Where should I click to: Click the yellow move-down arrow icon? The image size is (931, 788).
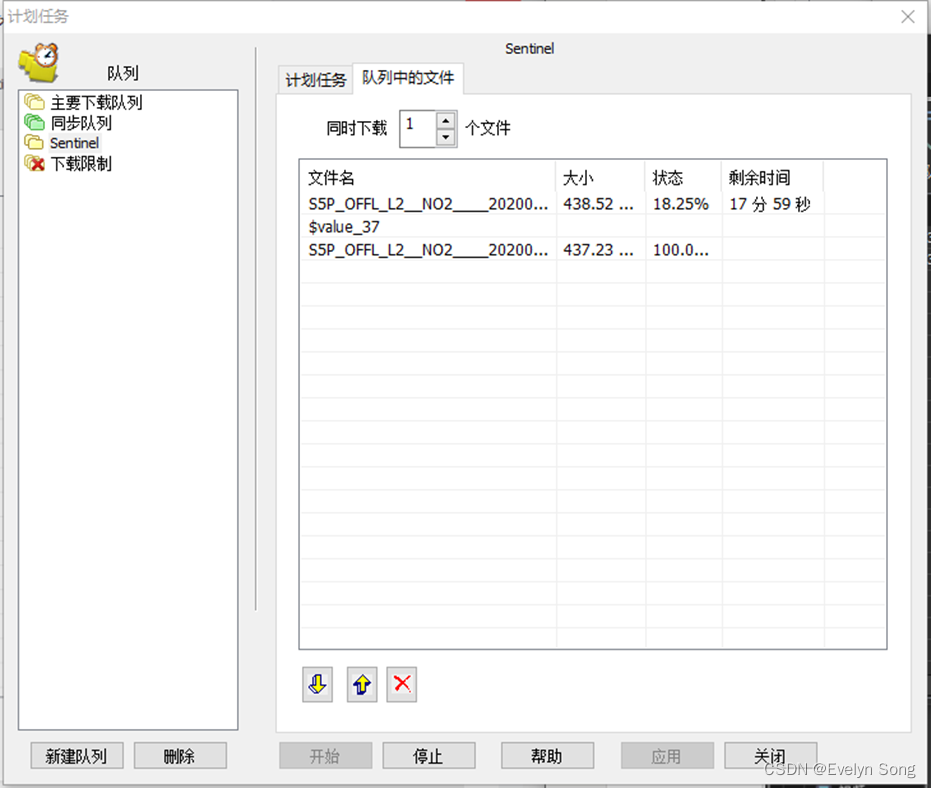pyautogui.click(x=317, y=684)
